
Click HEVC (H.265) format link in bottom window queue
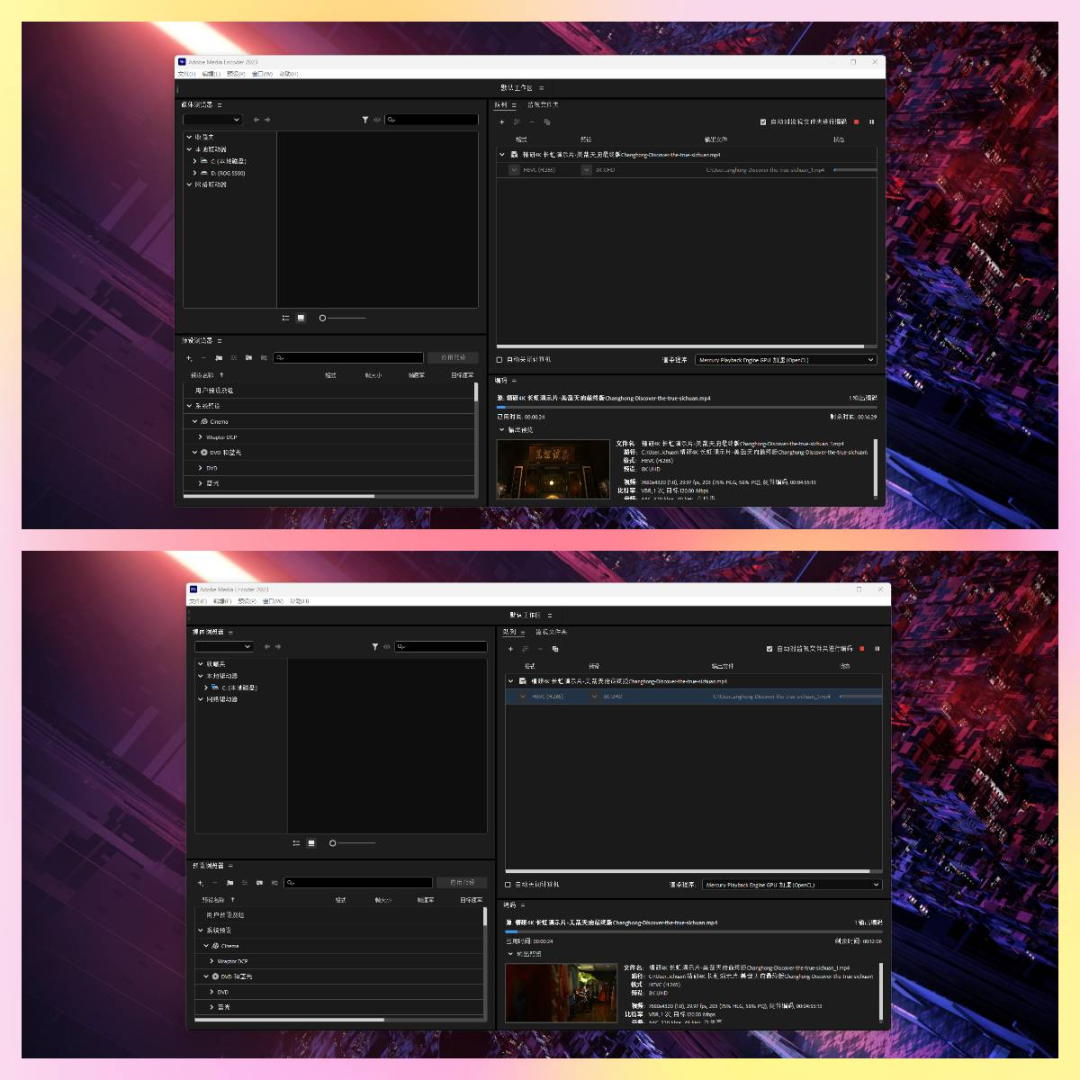pos(548,696)
